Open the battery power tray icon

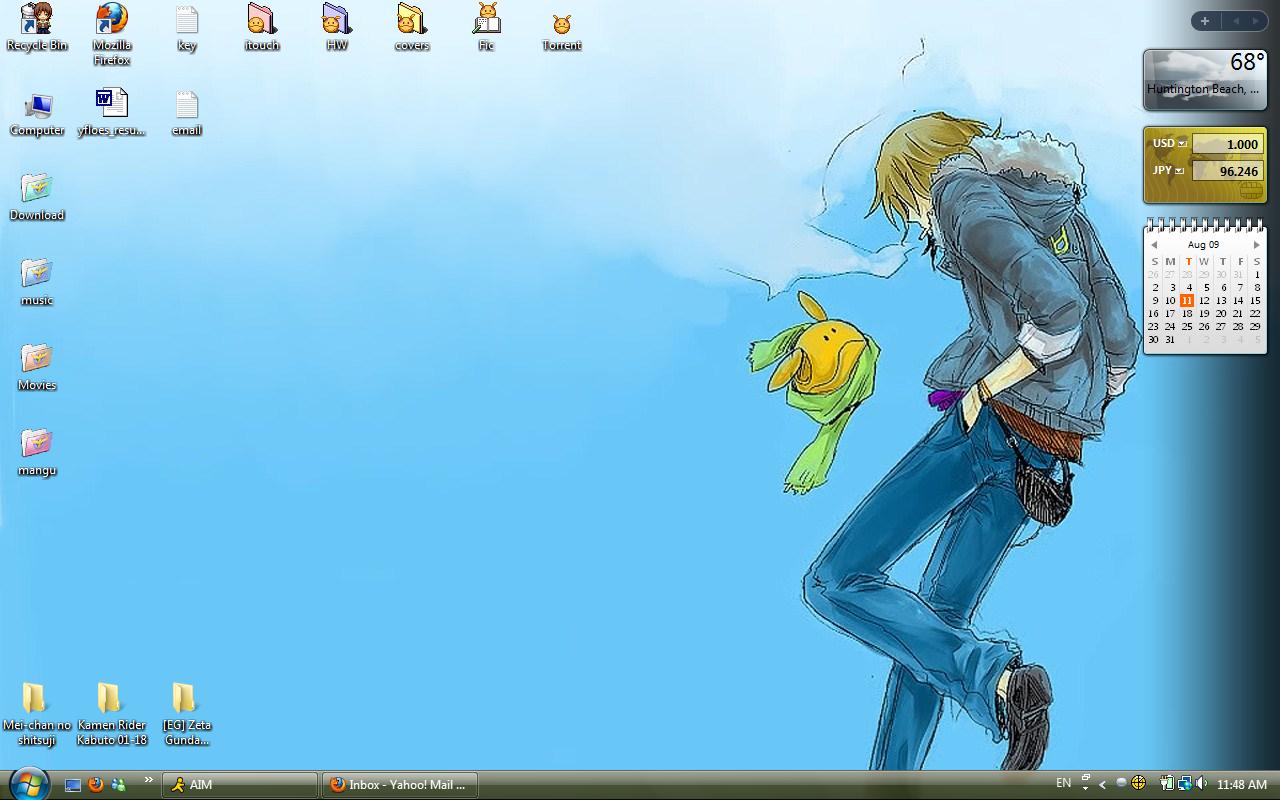pos(1167,783)
